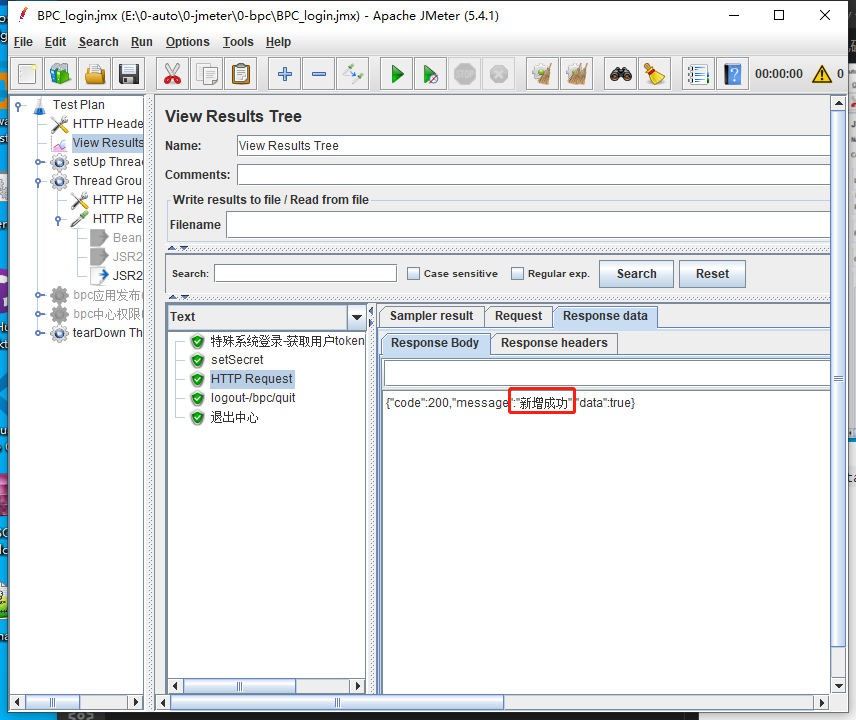Switch to the Request tab
Screen dimensions: 856x720
pyautogui.click(x=518, y=316)
